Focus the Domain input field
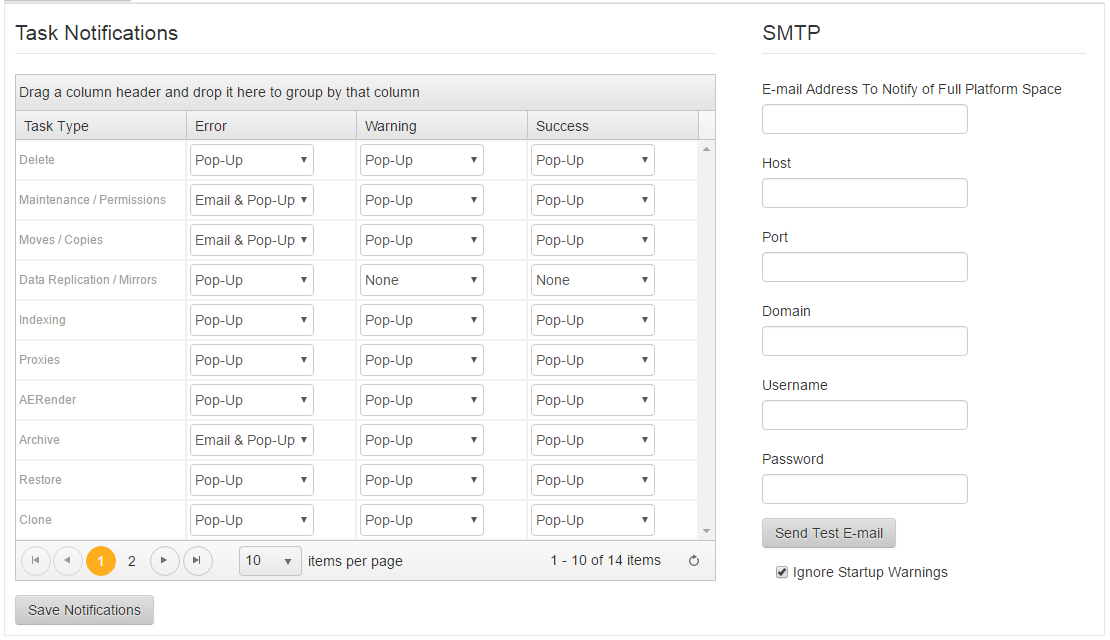This screenshot has height=640, width=1110. click(x=865, y=341)
